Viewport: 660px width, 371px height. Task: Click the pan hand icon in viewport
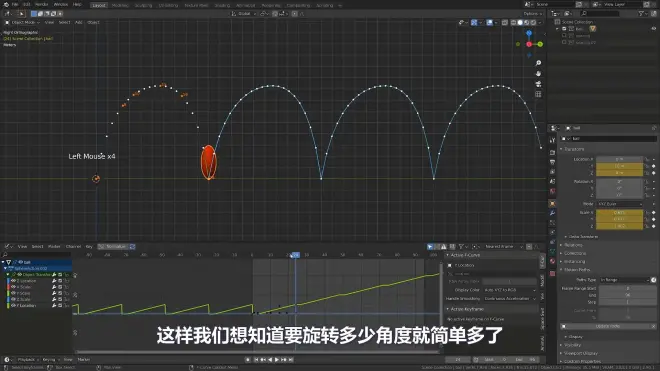click(x=538, y=73)
